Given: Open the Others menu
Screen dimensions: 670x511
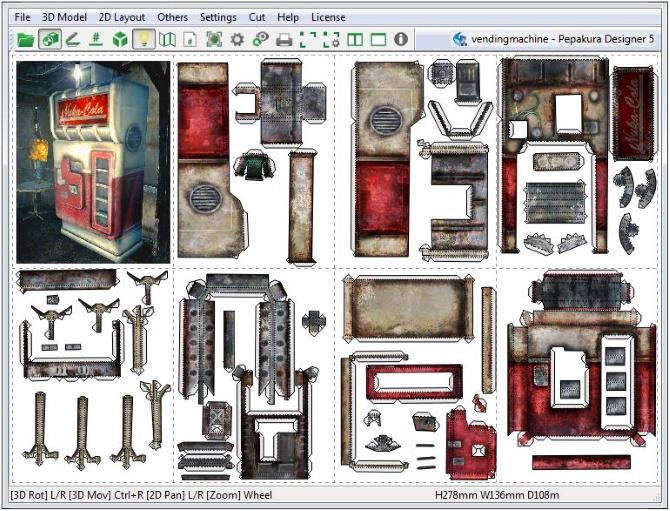Looking at the screenshot, I should coord(173,18).
